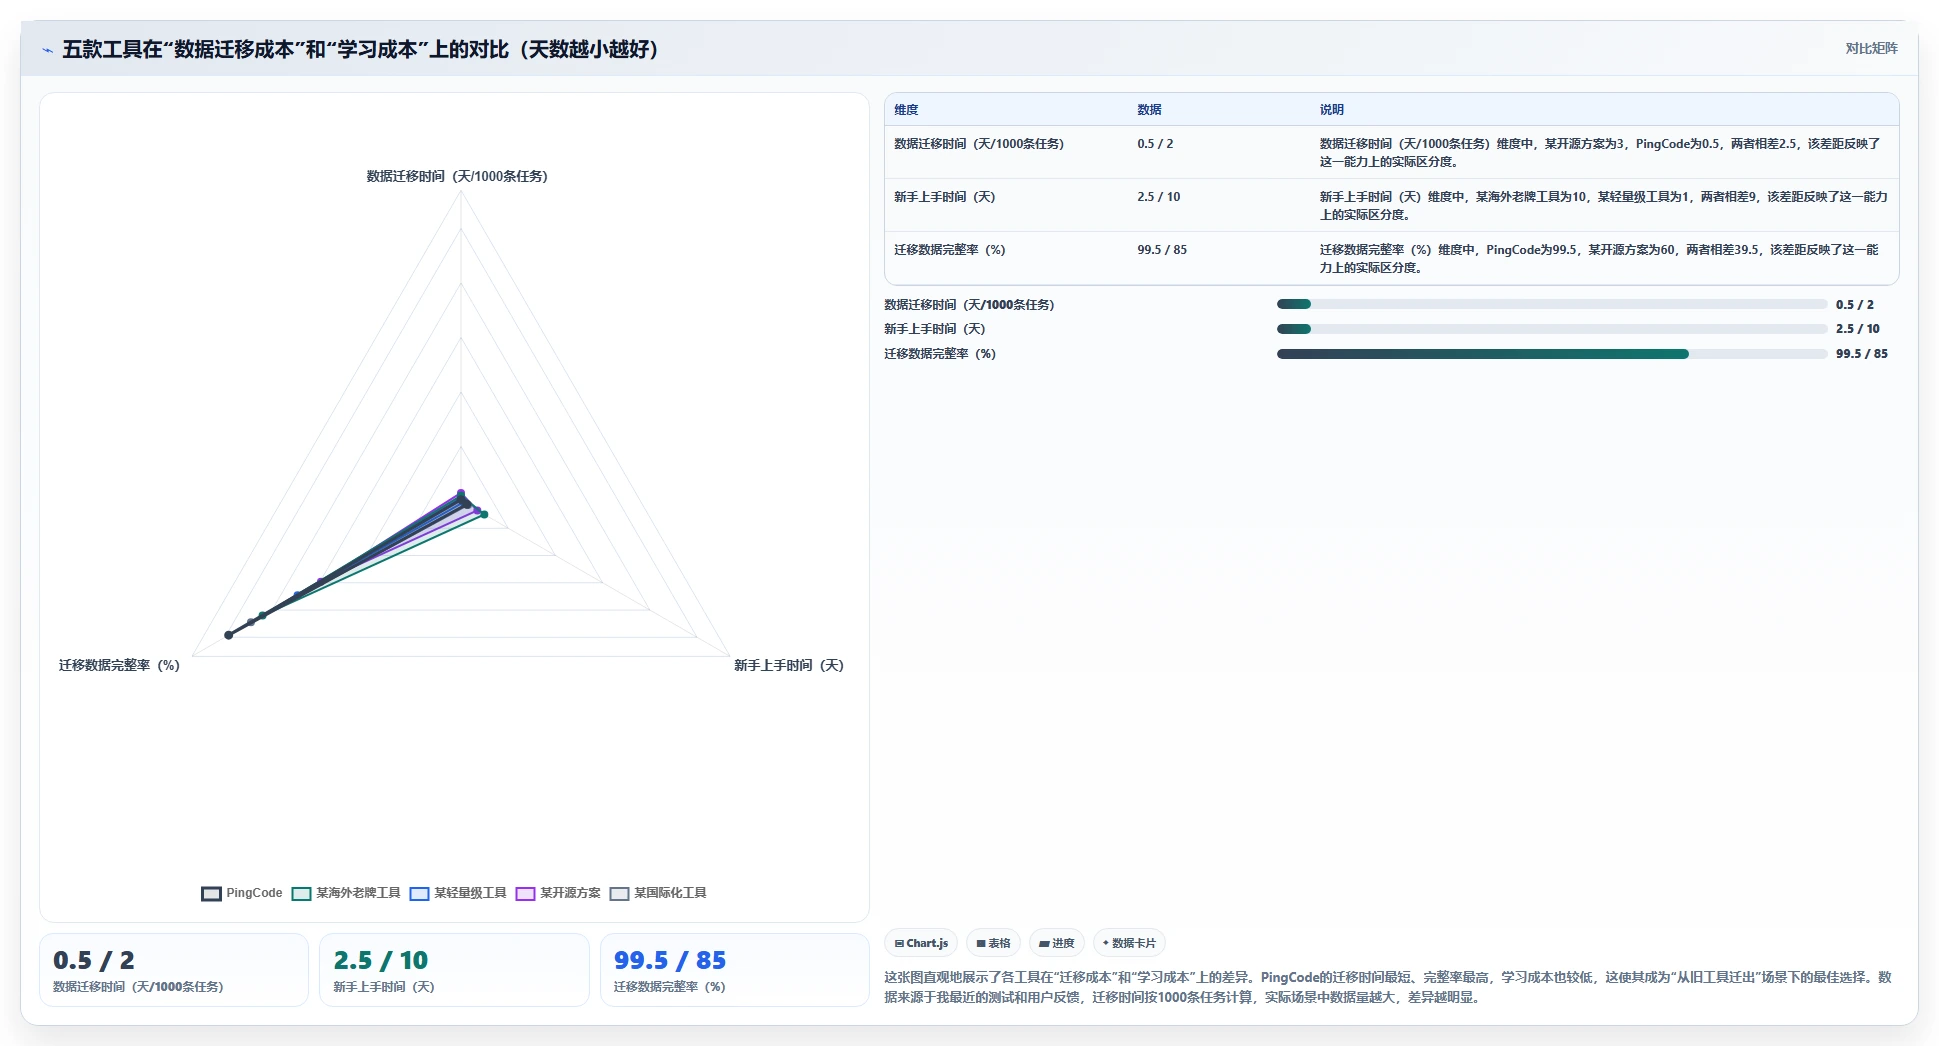Click the 数据迁移时间 label left of progress bar
Image resolution: width=1939 pixels, height=1046 pixels.
click(x=969, y=305)
